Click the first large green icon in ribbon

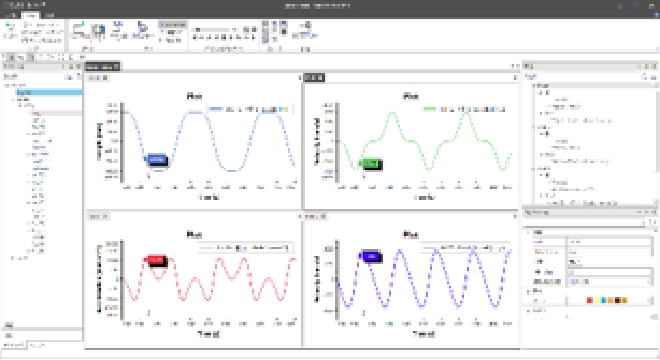pos(10,30)
